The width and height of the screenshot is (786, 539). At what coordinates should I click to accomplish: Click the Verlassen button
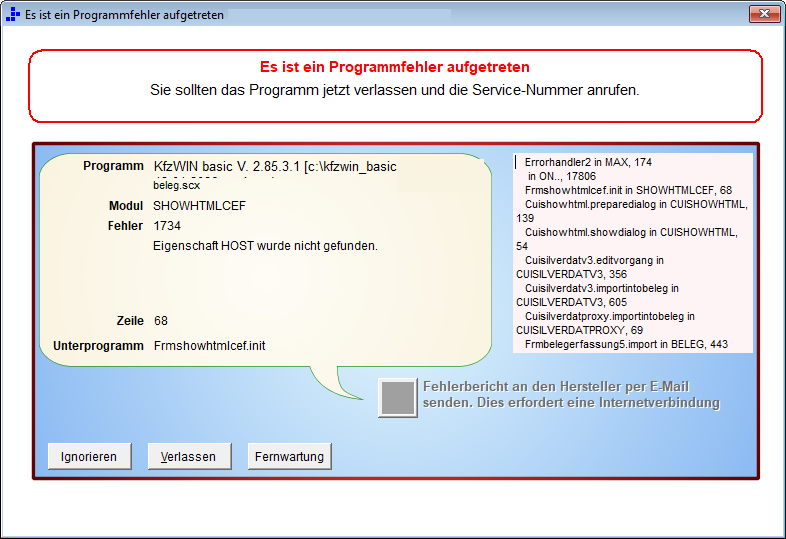click(189, 456)
